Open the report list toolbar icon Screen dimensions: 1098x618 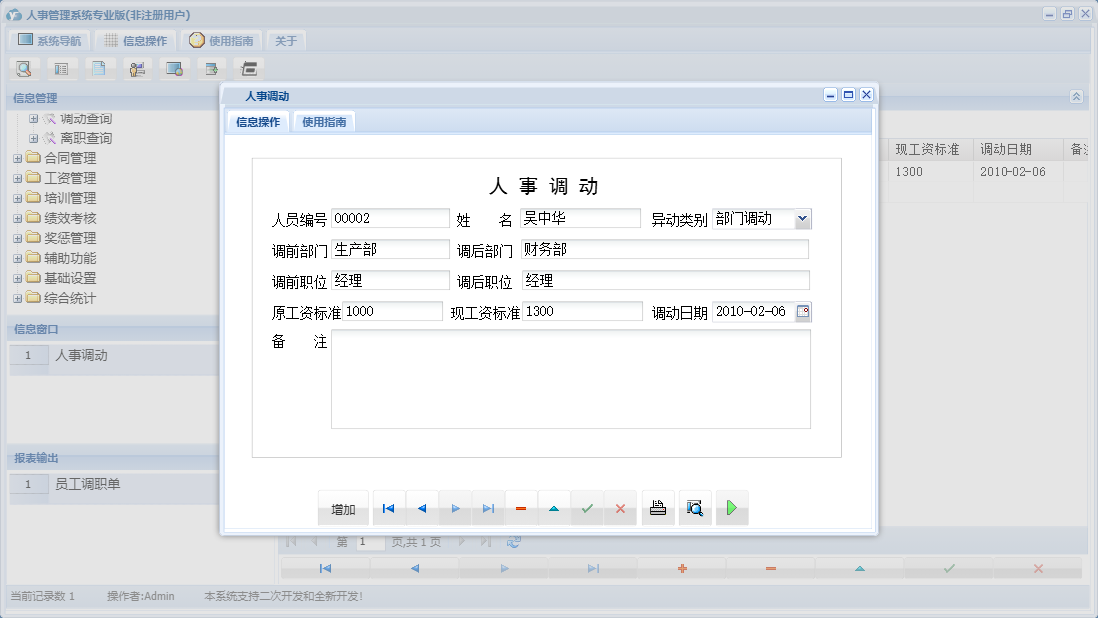61,68
